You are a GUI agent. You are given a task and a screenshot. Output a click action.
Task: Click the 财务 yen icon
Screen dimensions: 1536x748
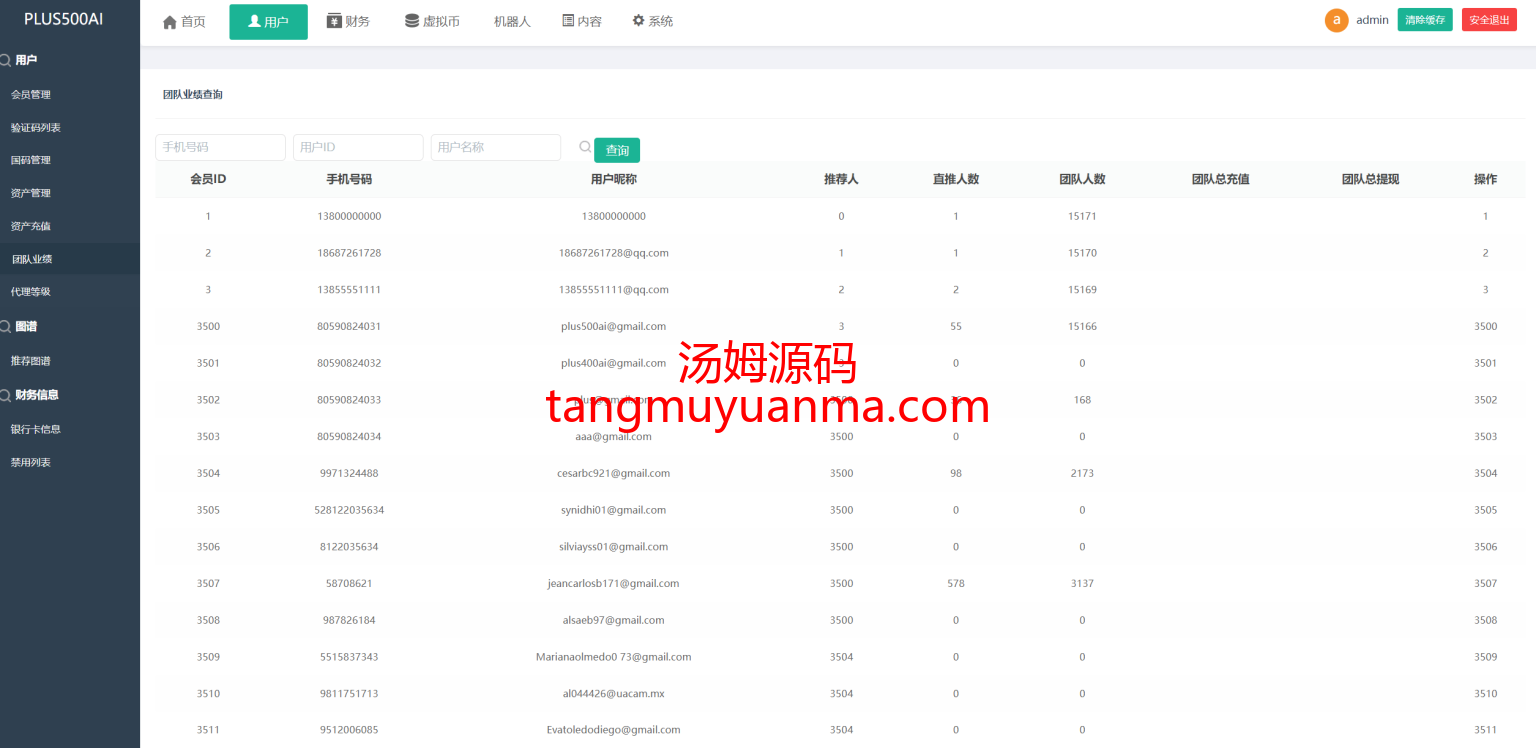(x=334, y=21)
